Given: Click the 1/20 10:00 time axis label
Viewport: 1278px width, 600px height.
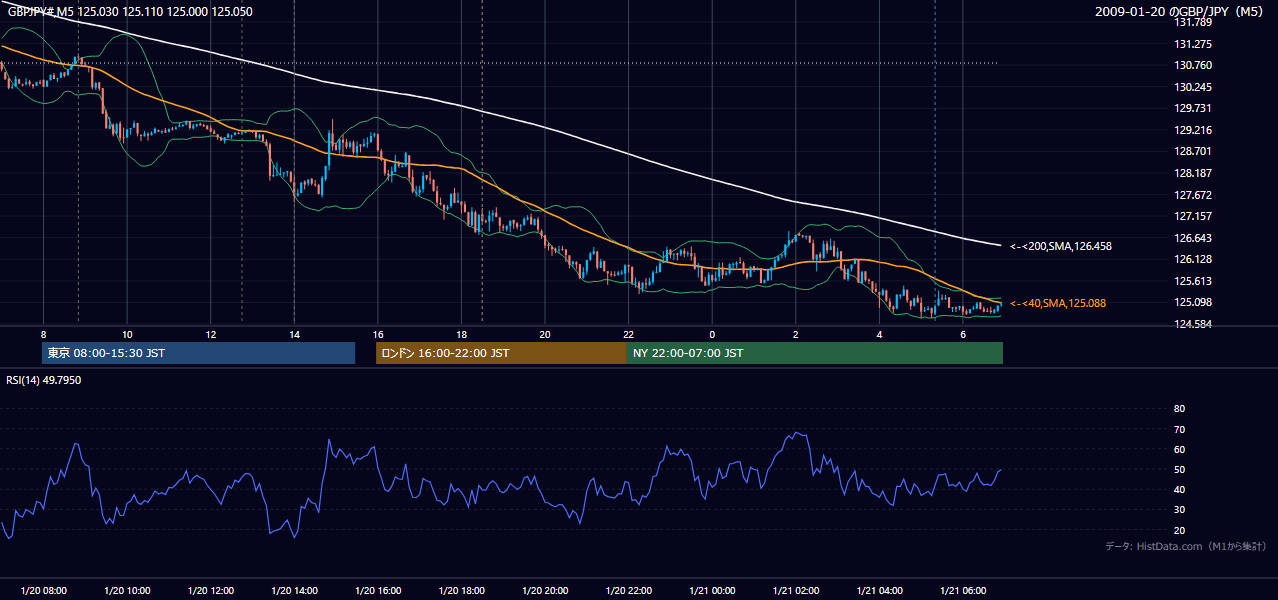Looking at the screenshot, I should [x=127, y=591].
